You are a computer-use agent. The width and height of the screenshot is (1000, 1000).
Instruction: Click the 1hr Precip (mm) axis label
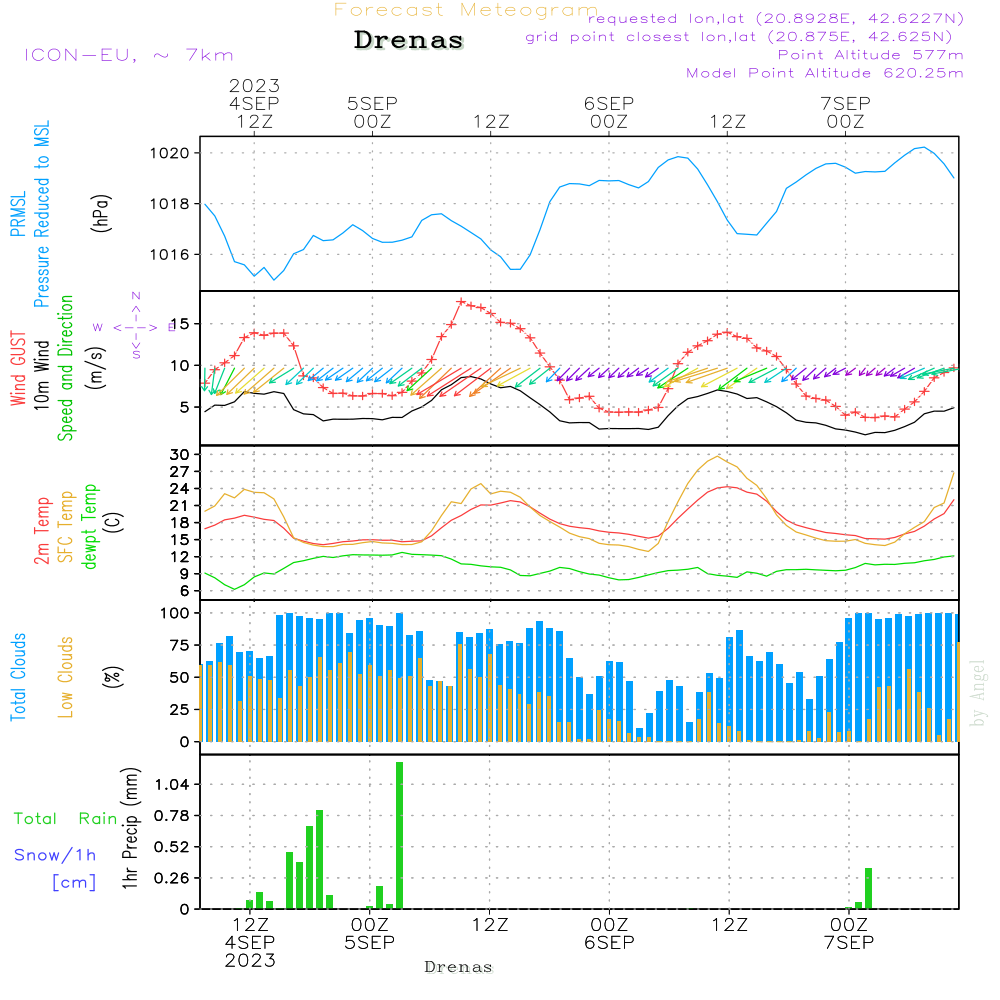pyautogui.click(x=130, y=828)
